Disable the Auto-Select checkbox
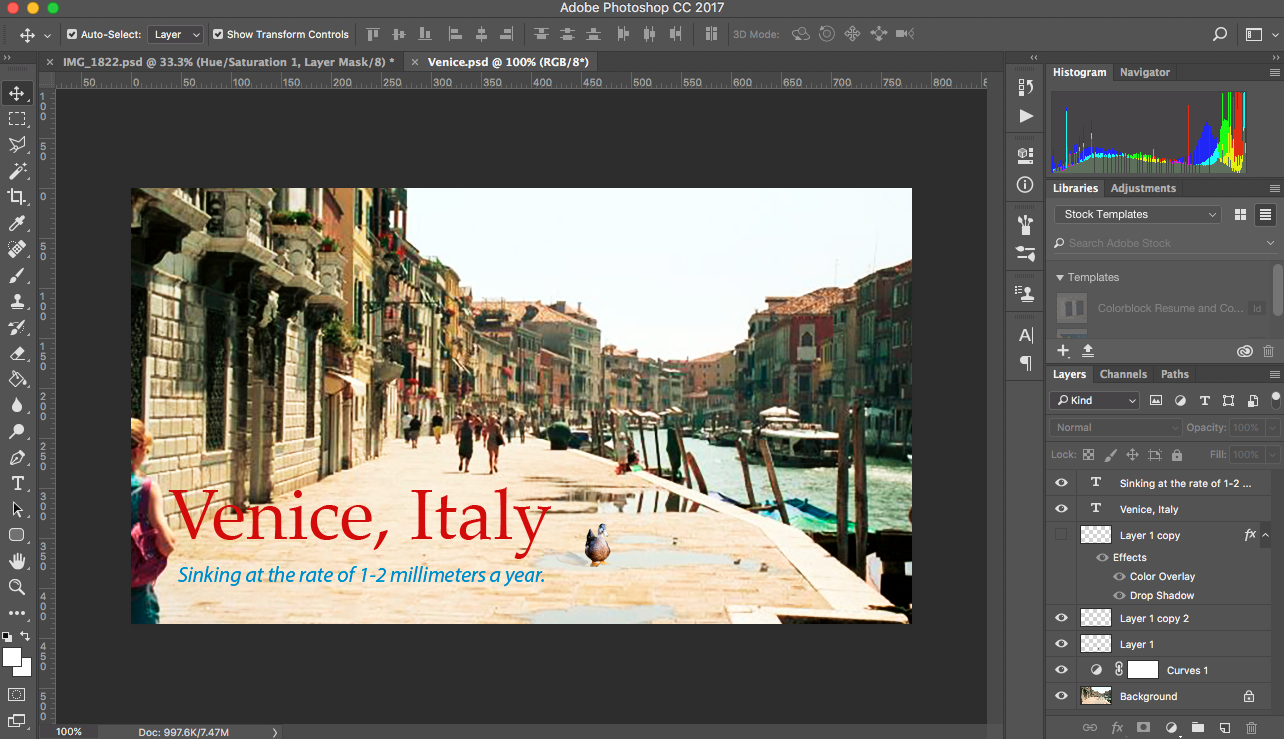Image resolution: width=1284 pixels, height=739 pixels. pyautogui.click(x=73, y=33)
